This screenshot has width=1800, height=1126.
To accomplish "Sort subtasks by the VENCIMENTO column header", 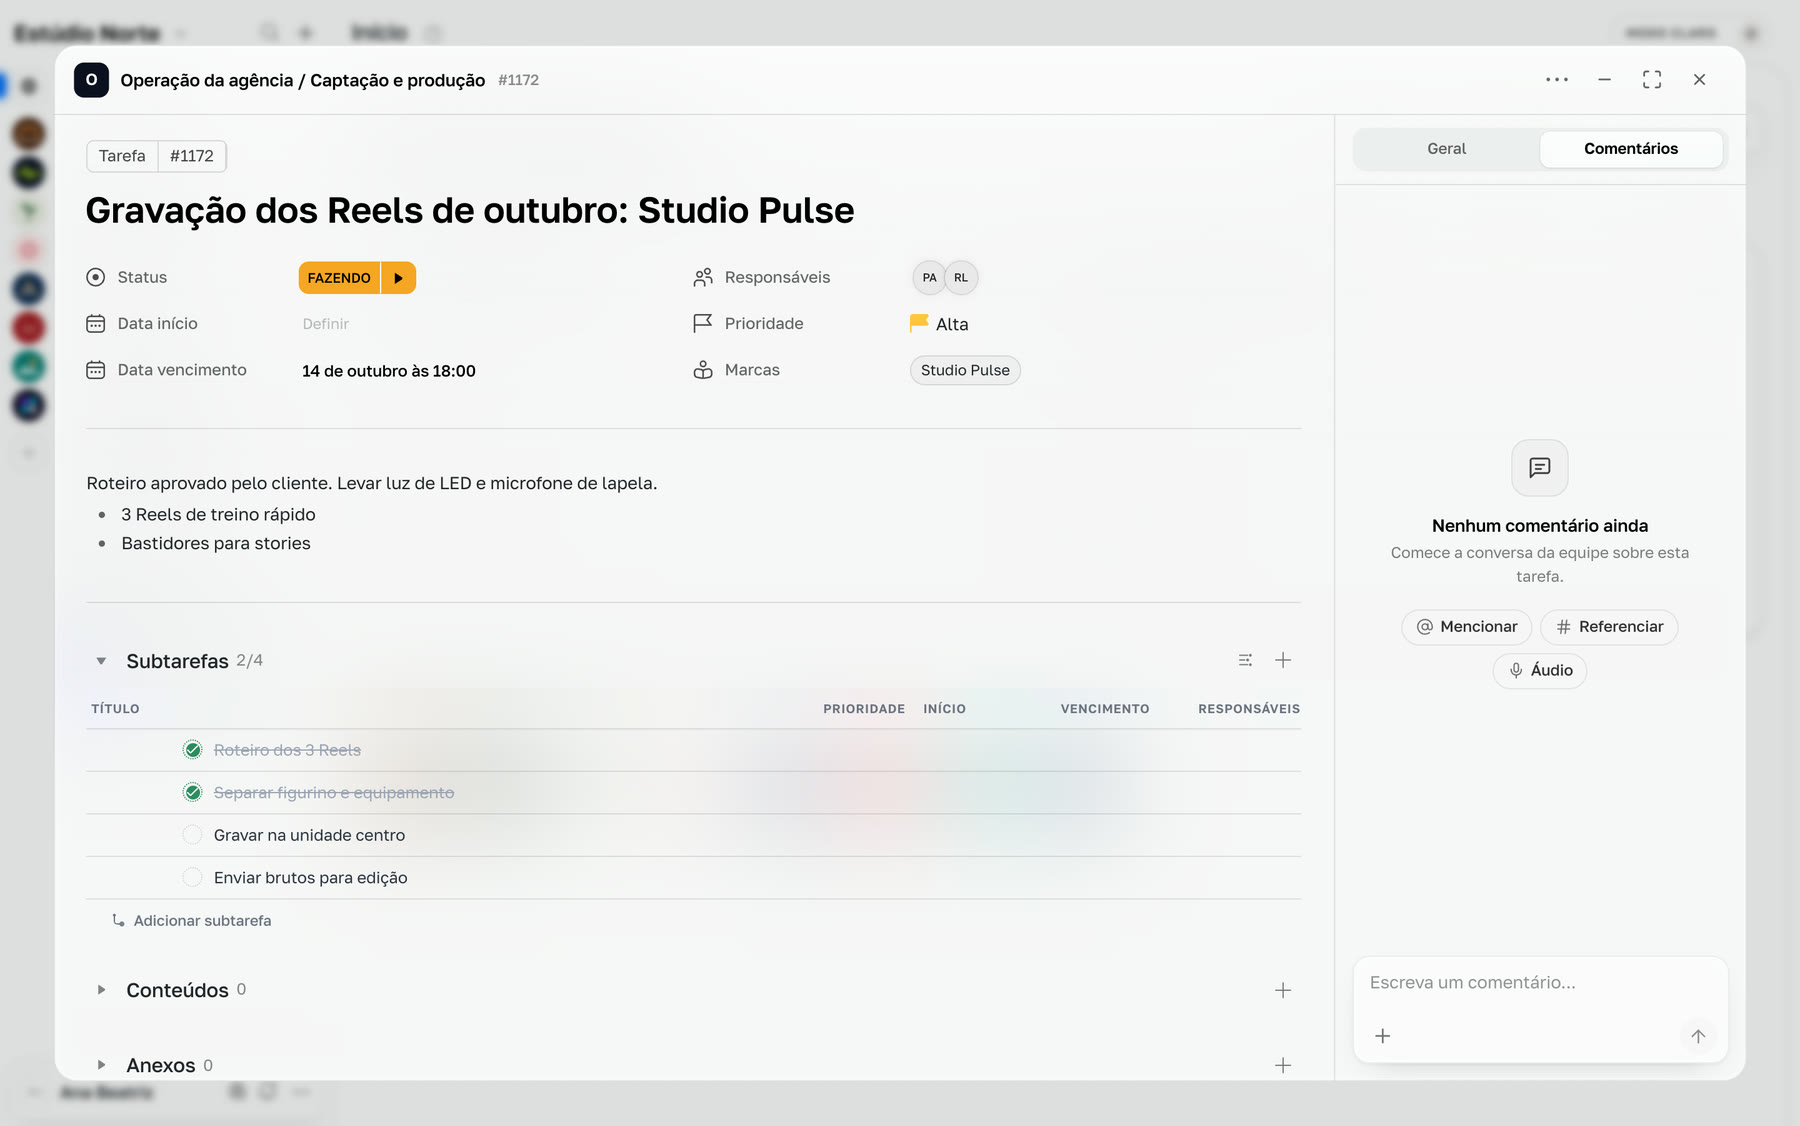I will tap(1105, 709).
